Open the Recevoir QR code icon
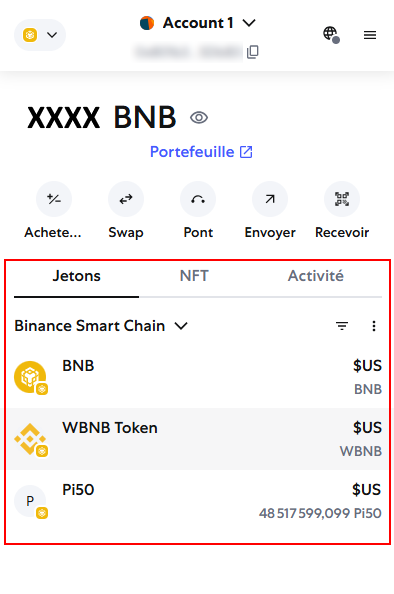The width and height of the screenshot is (394, 594). pyautogui.click(x=342, y=199)
